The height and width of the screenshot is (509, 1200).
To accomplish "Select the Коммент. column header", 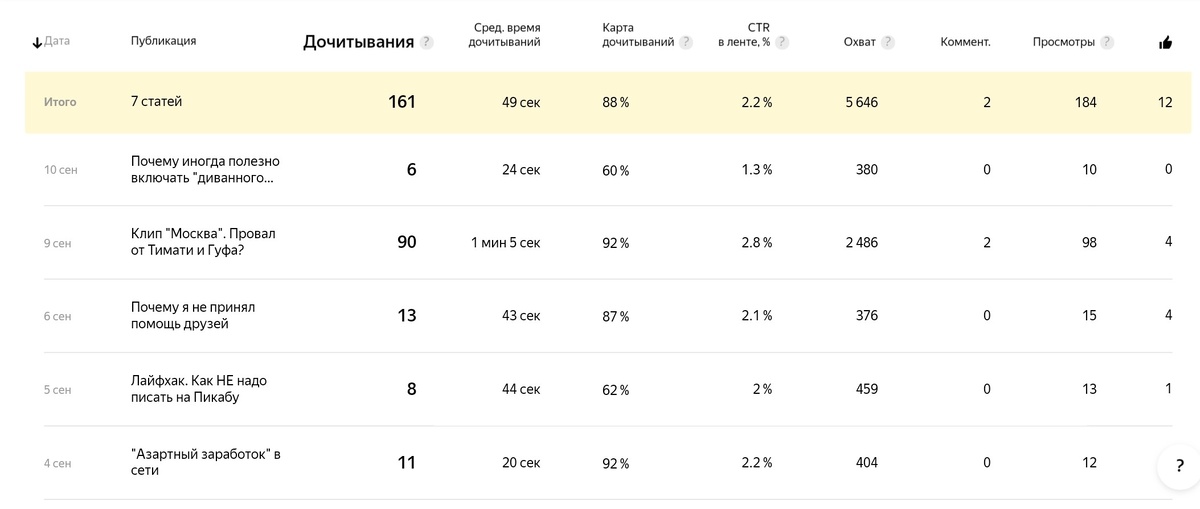I will click(966, 42).
